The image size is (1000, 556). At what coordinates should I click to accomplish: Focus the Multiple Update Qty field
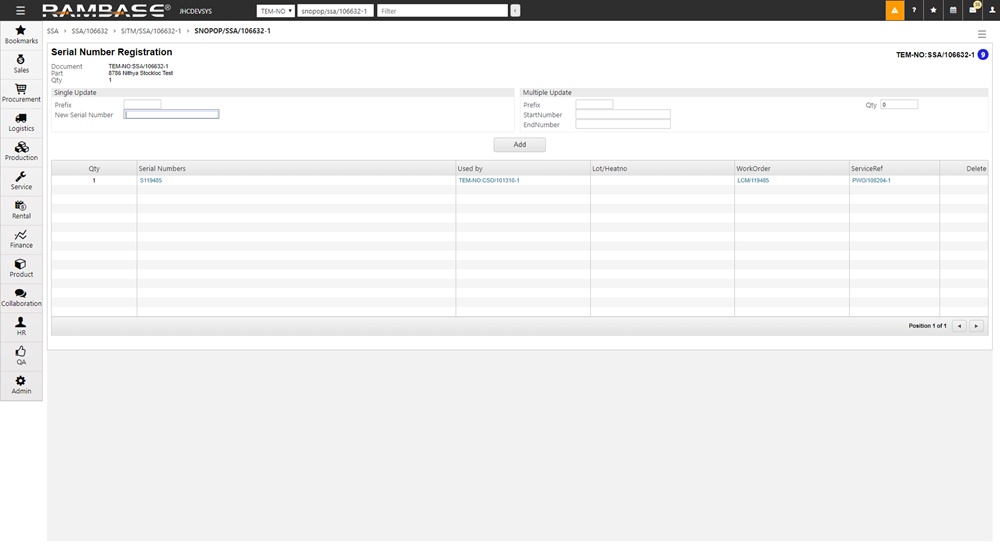click(x=899, y=104)
